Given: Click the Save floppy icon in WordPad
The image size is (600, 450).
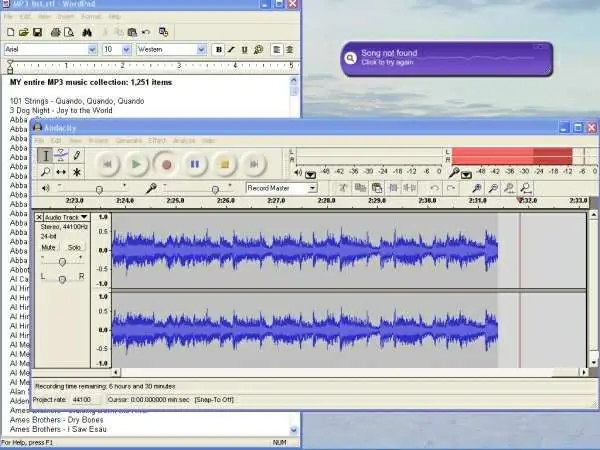Looking at the screenshot, I should 37,32.
